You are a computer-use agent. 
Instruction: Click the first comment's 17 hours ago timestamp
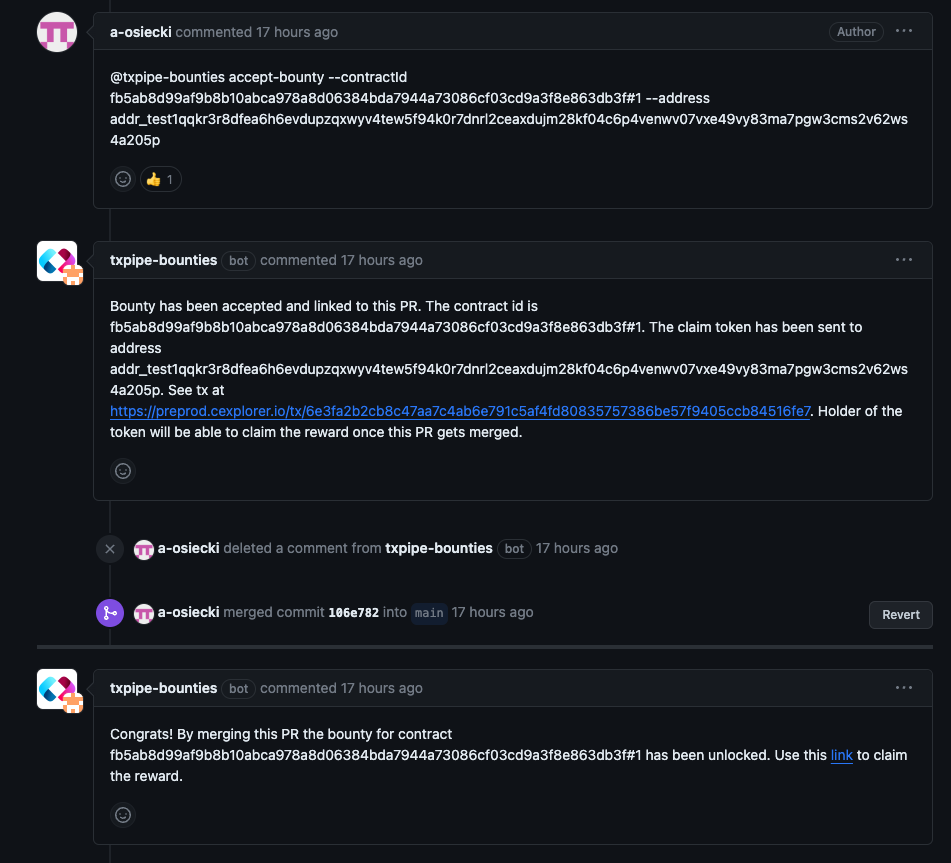[297, 32]
